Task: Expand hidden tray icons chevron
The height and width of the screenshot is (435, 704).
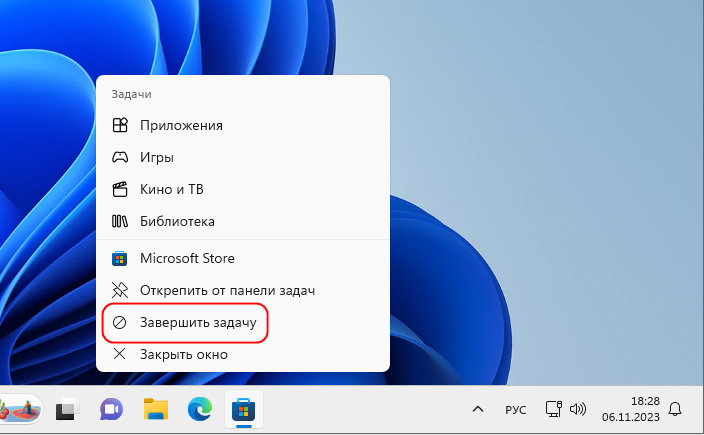Action: (478, 409)
